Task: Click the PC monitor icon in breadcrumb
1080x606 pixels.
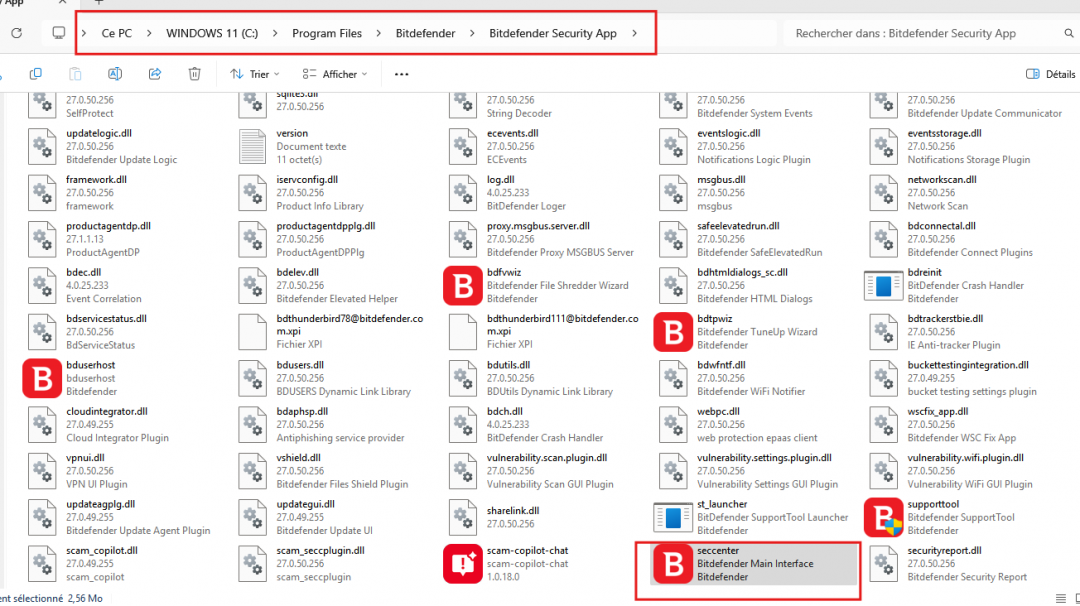Action: [x=59, y=33]
